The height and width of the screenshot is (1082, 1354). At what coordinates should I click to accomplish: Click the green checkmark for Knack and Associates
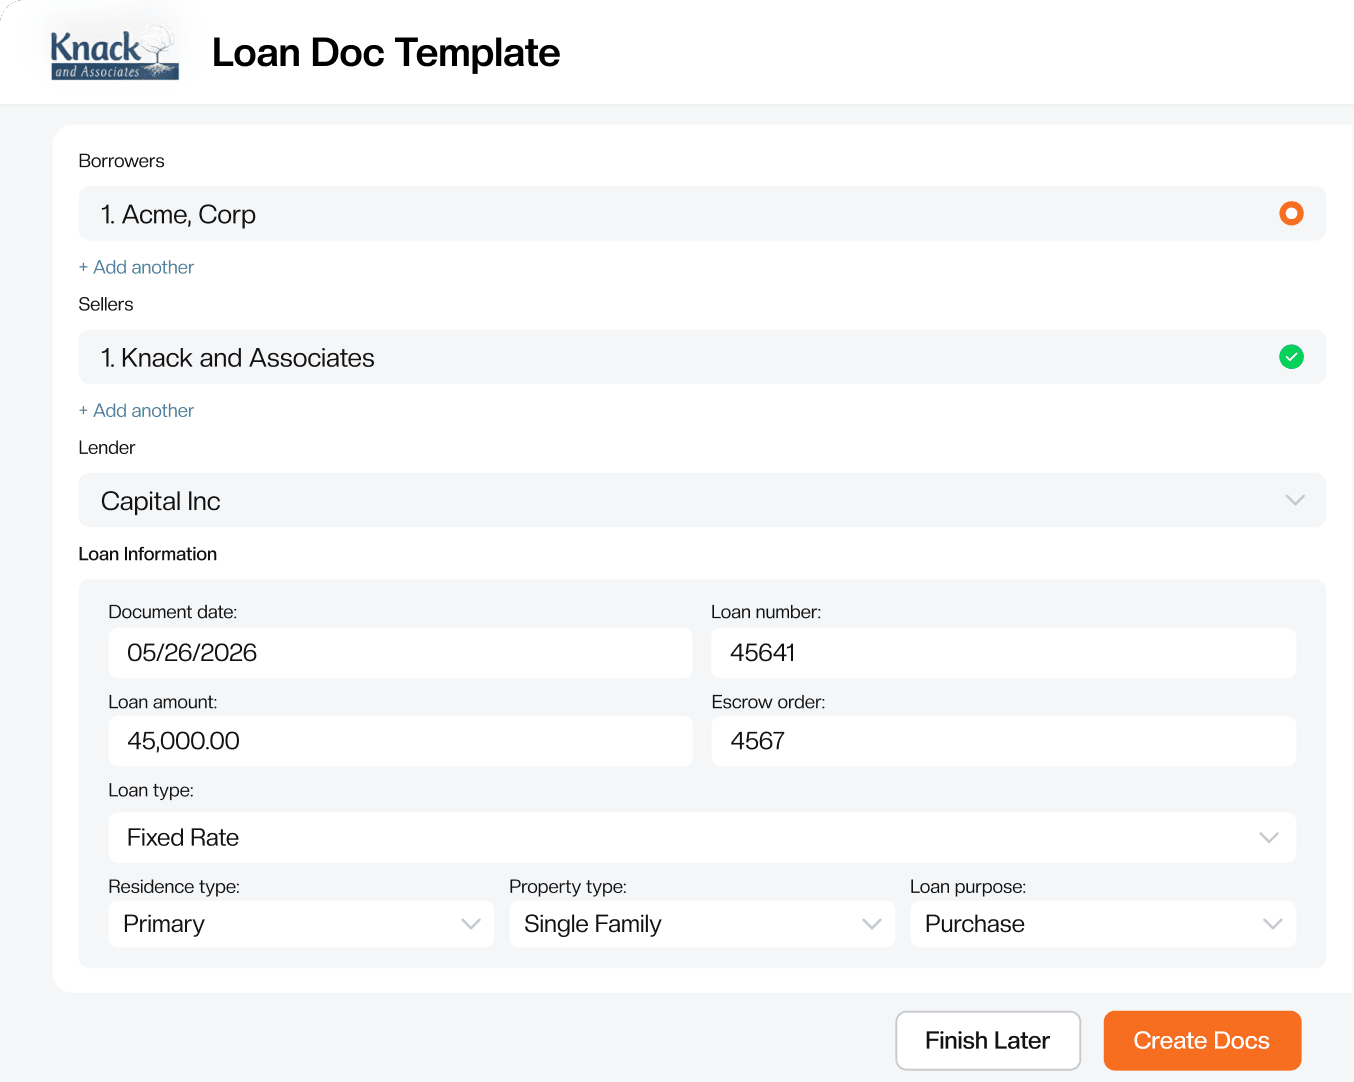tap(1291, 357)
